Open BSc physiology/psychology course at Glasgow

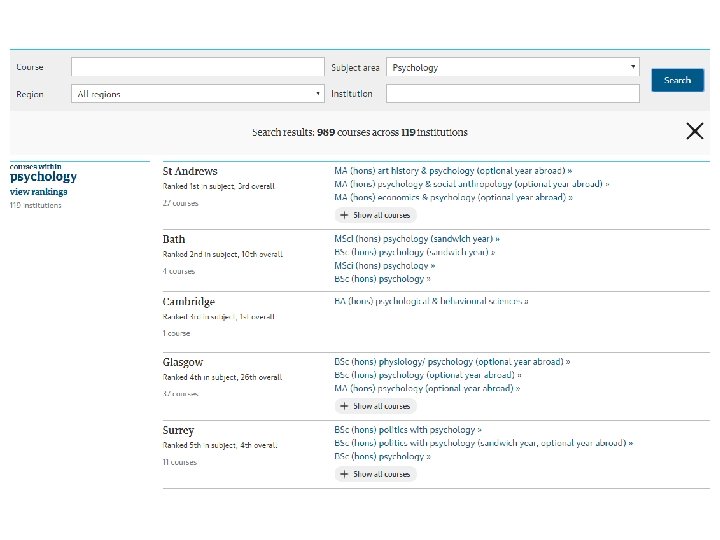(x=451, y=362)
